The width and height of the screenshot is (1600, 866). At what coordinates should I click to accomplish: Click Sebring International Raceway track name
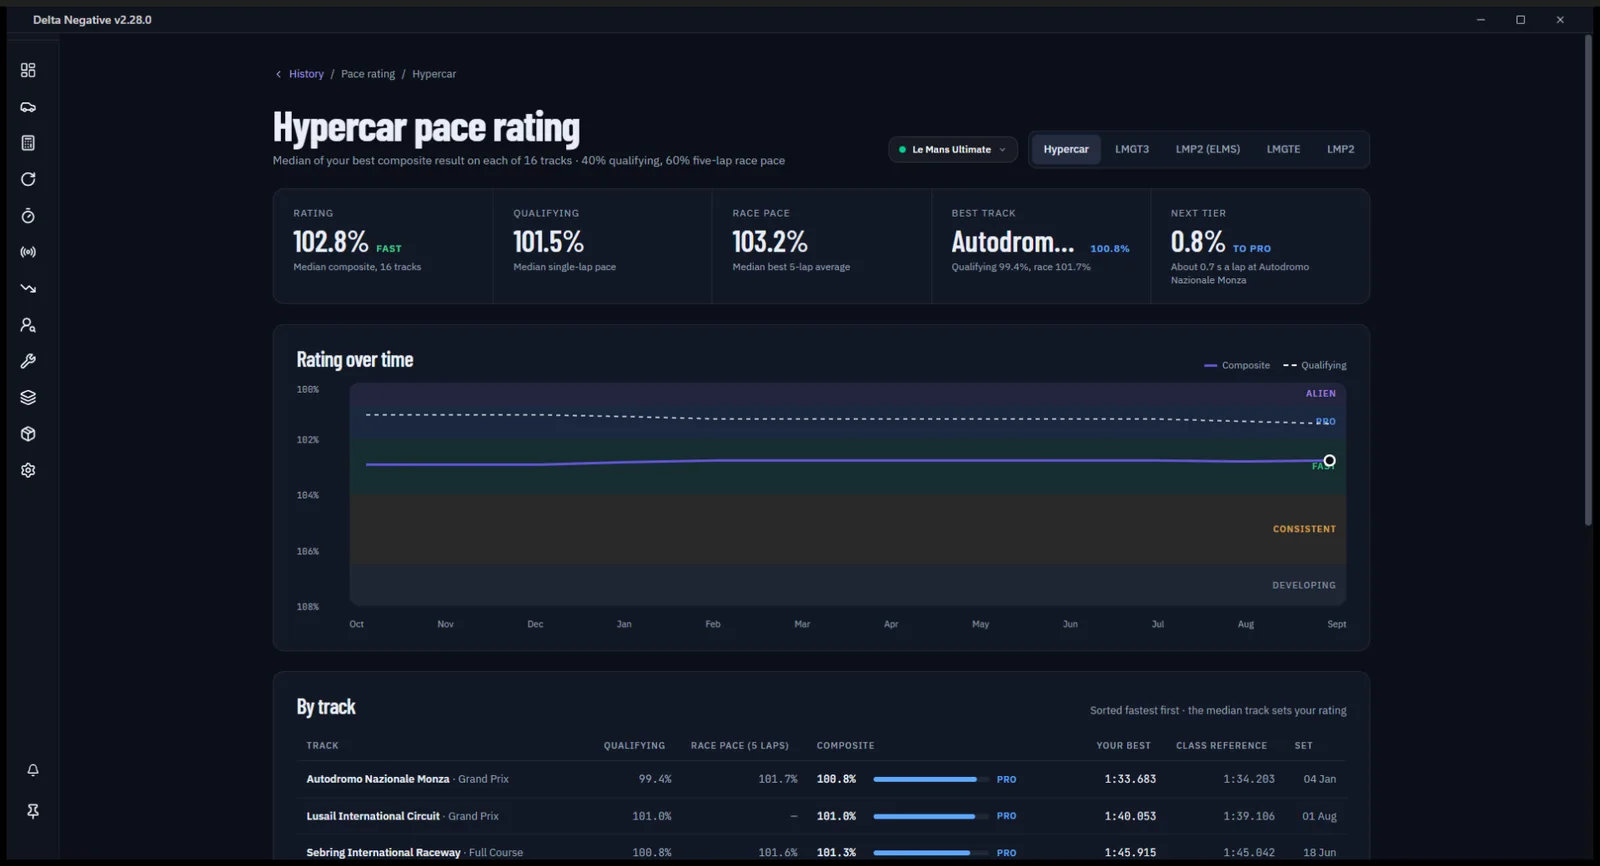[383, 853]
